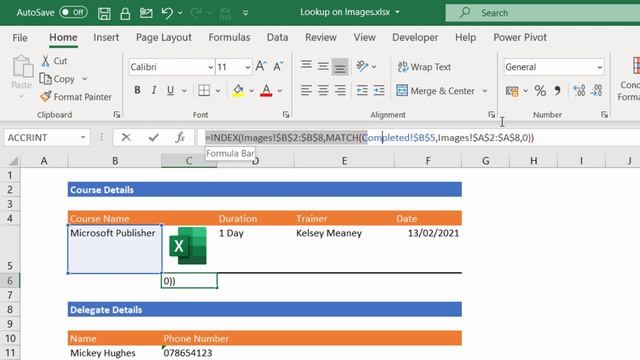640x360 pixels.
Task: Click the Accounting Number Format icon
Action: 512,91
